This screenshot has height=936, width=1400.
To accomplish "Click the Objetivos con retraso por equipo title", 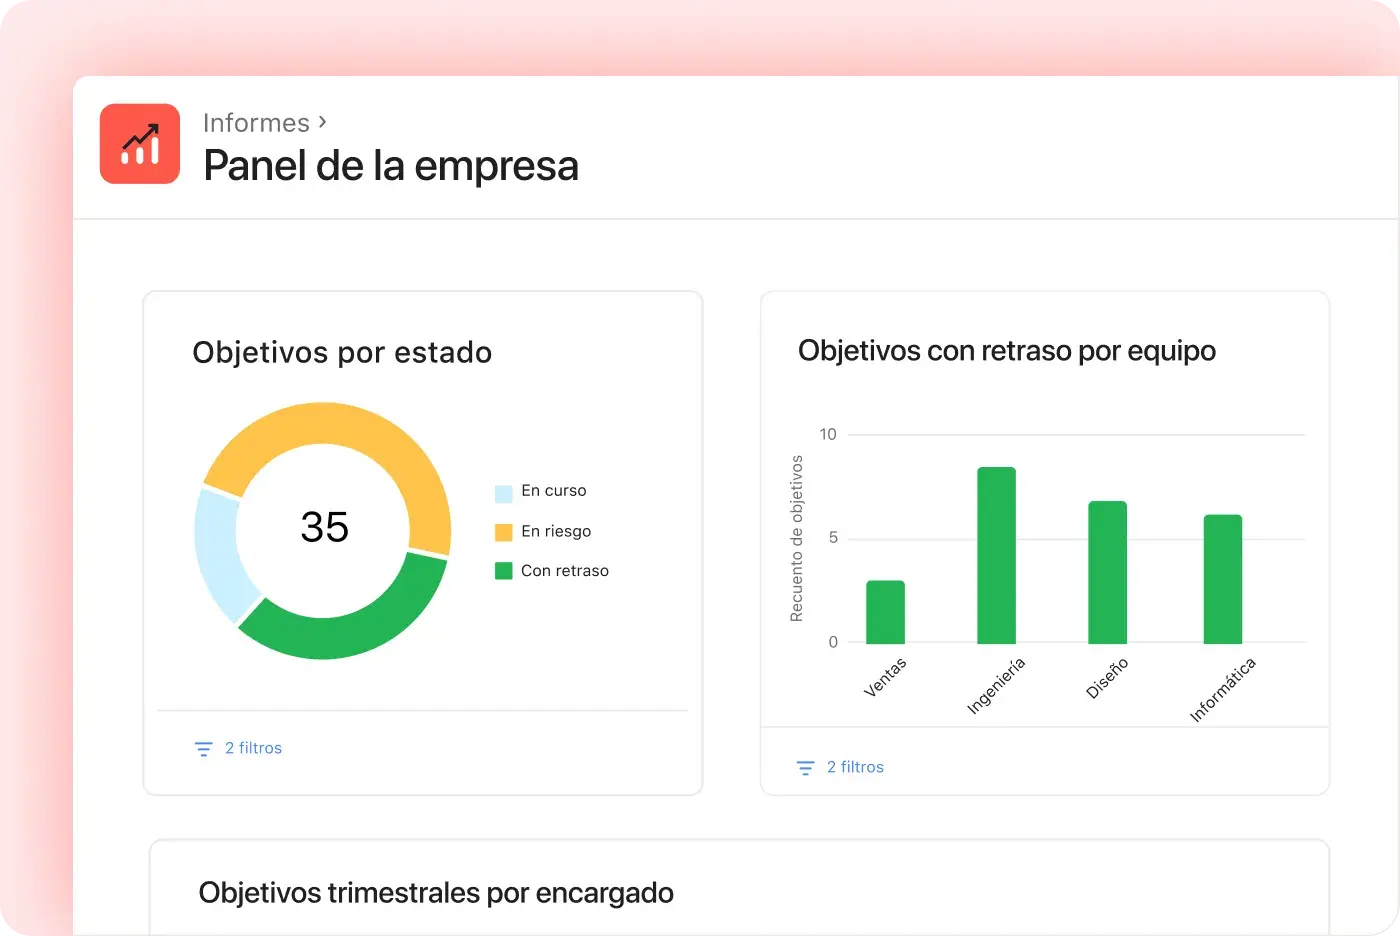I will pos(1007,351).
